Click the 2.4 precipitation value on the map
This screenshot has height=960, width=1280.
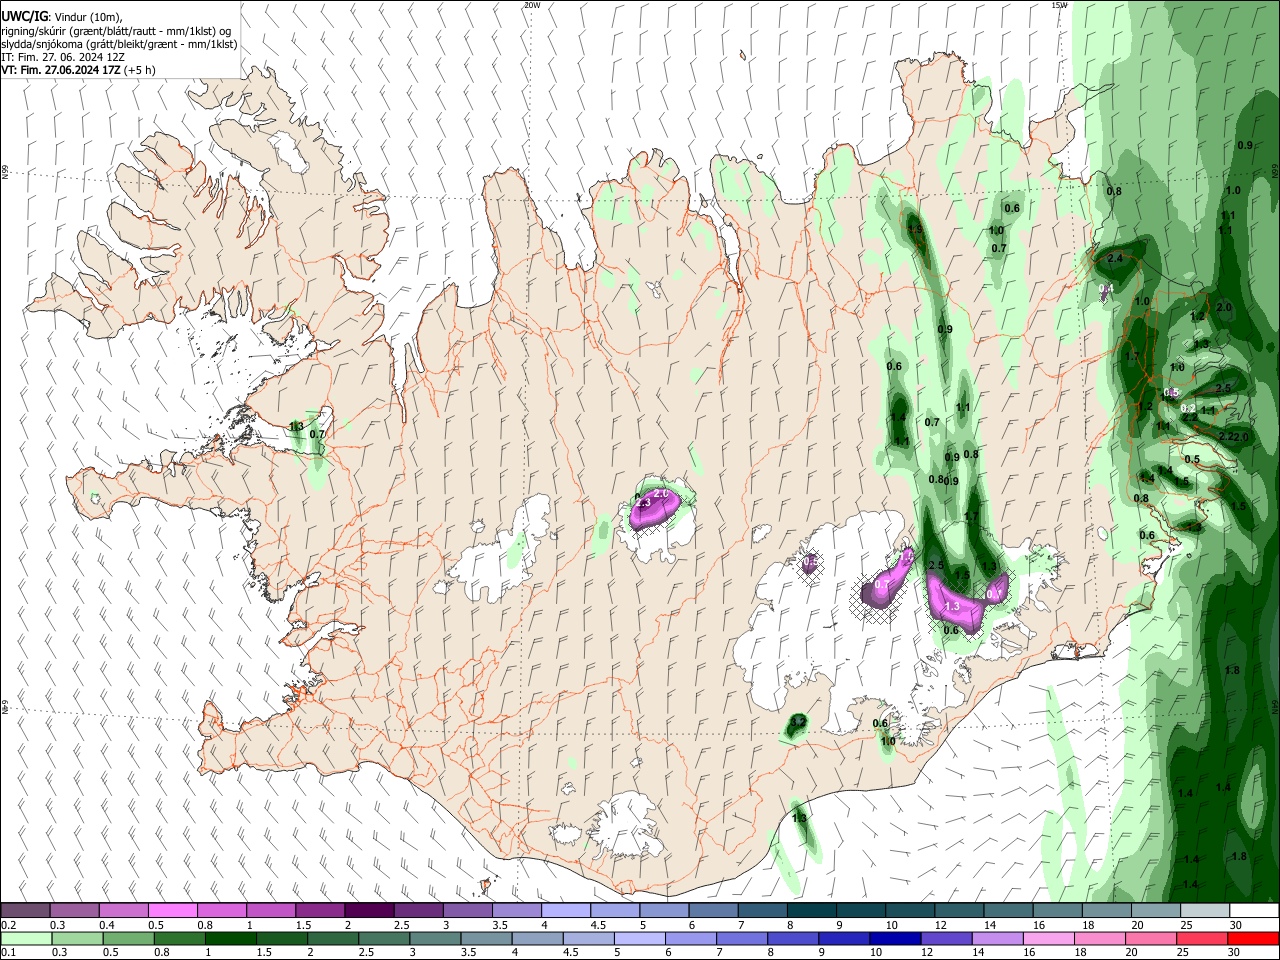[x=1116, y=258]
